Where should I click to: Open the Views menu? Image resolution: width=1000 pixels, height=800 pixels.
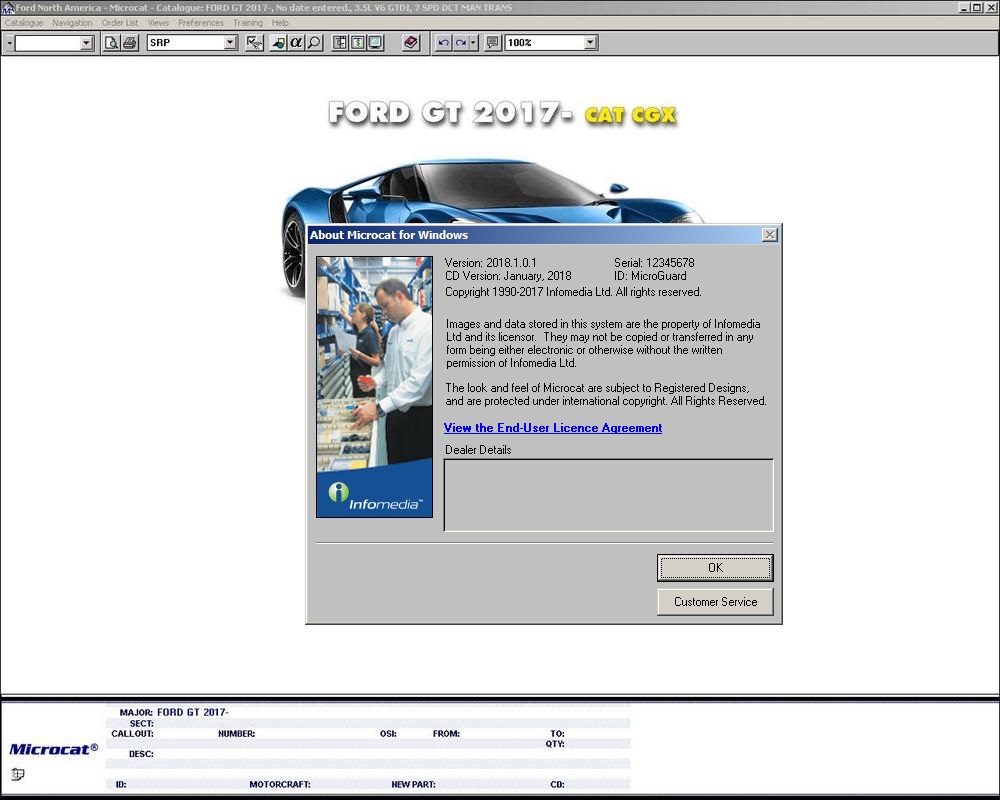[x=158, y=22]
